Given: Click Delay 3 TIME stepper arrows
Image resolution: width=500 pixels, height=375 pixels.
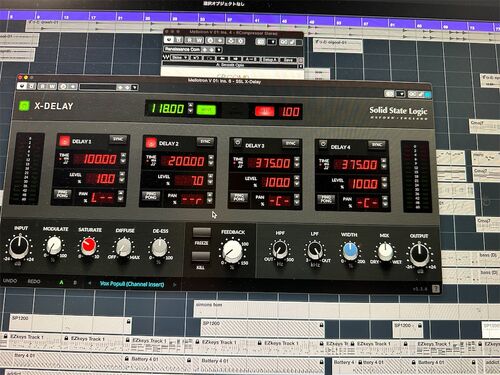Looking at the screenshot, I should pyautogui.click(x=297, y=162).
